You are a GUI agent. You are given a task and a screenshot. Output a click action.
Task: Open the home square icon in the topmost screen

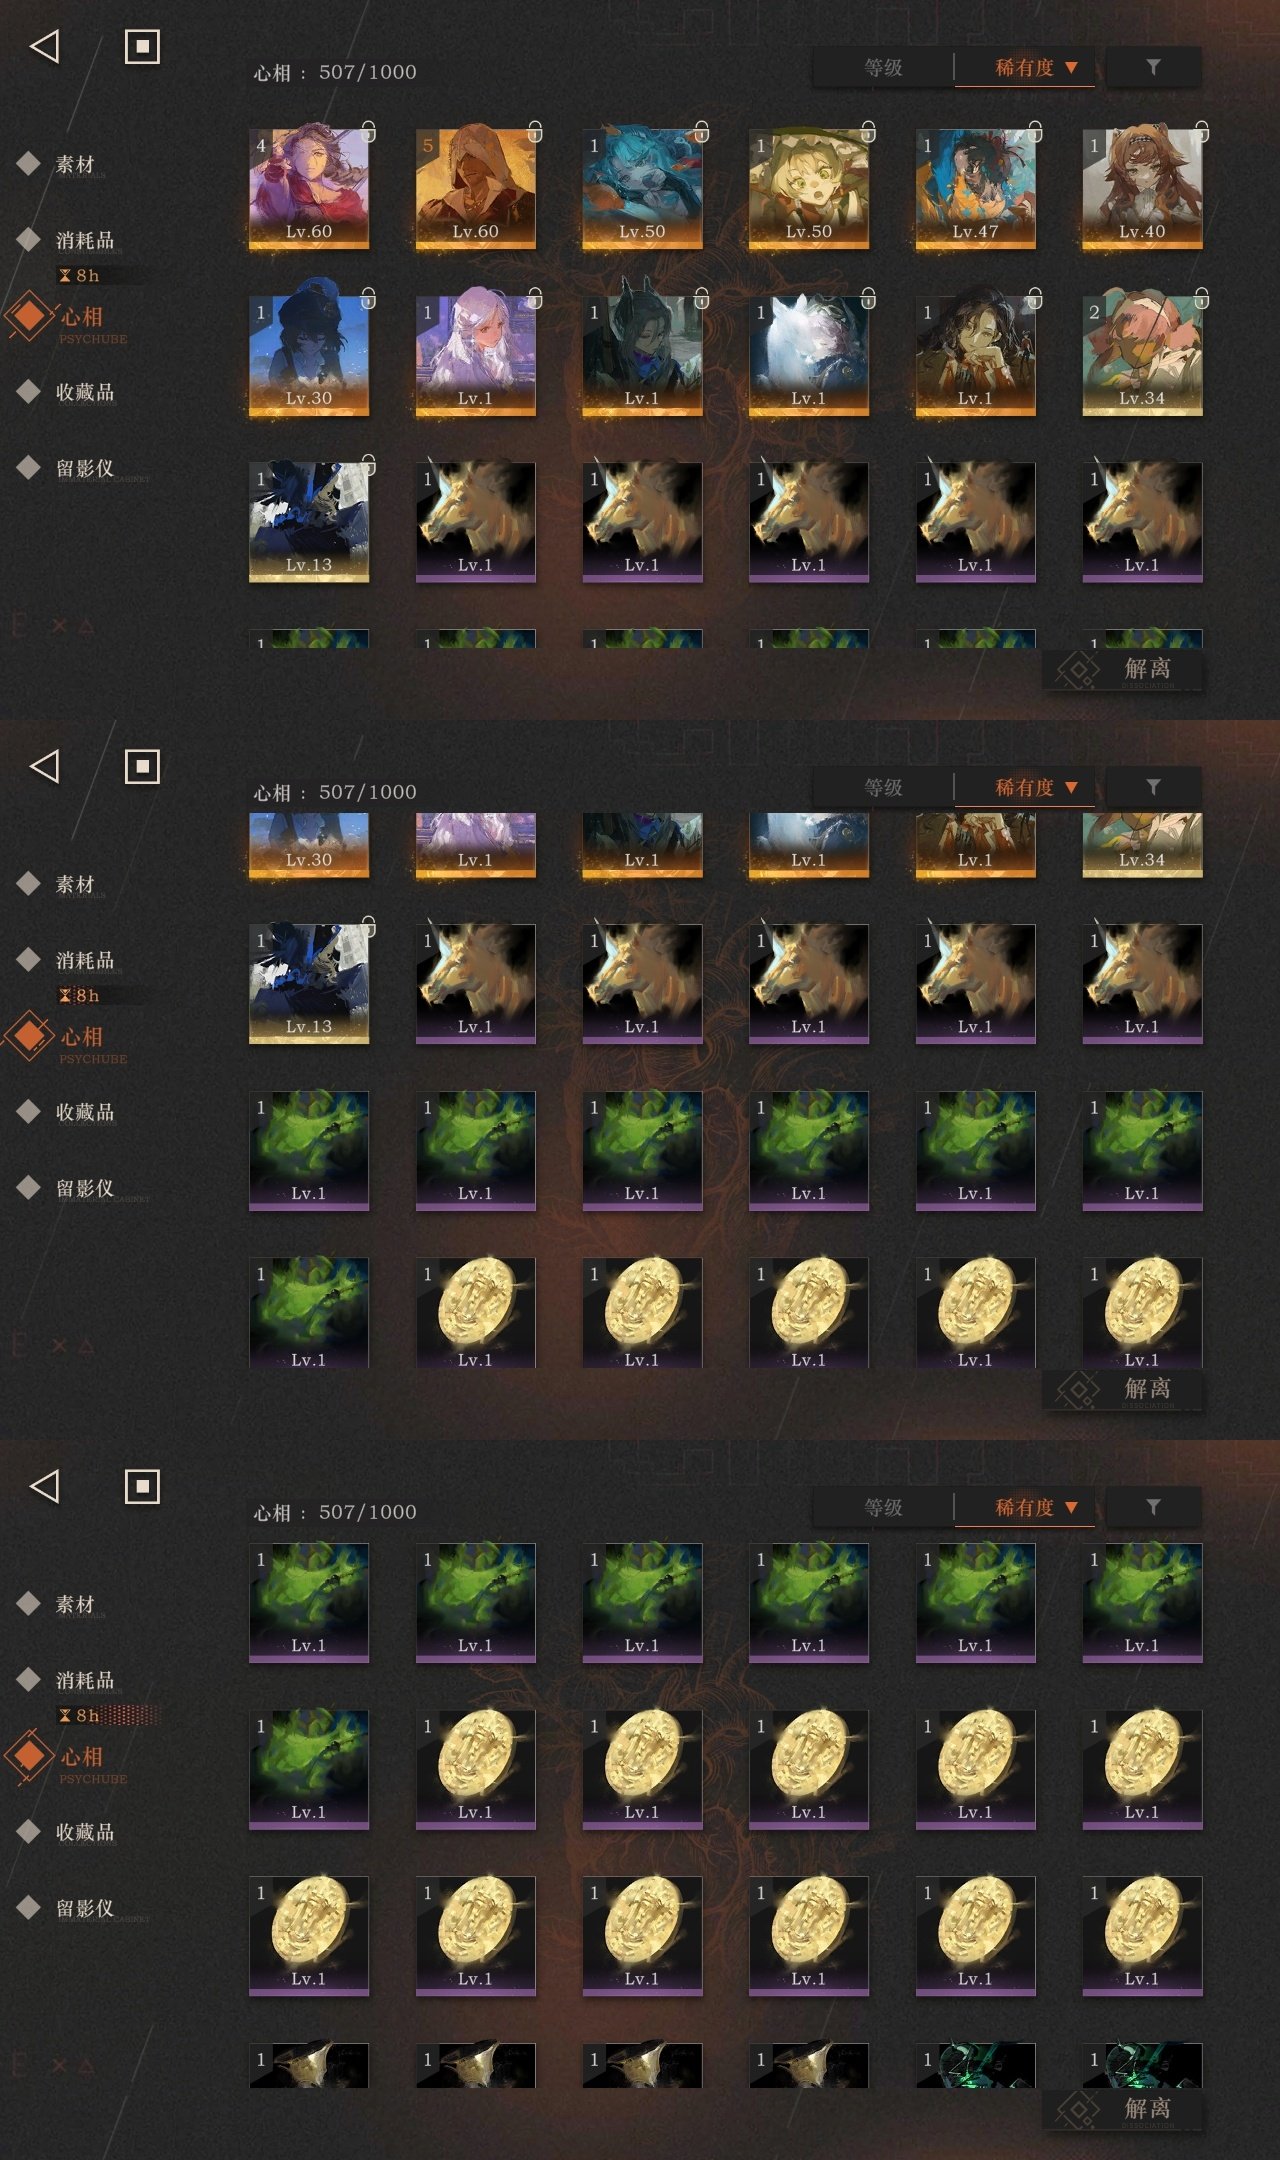pyautogui.click(x=142, y=46)
